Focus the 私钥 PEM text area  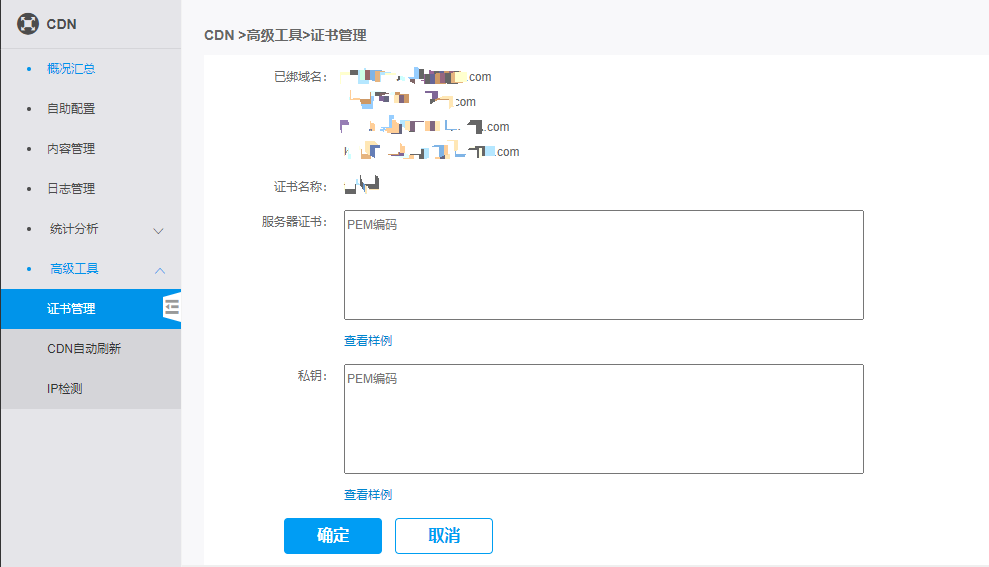[603, 419]
